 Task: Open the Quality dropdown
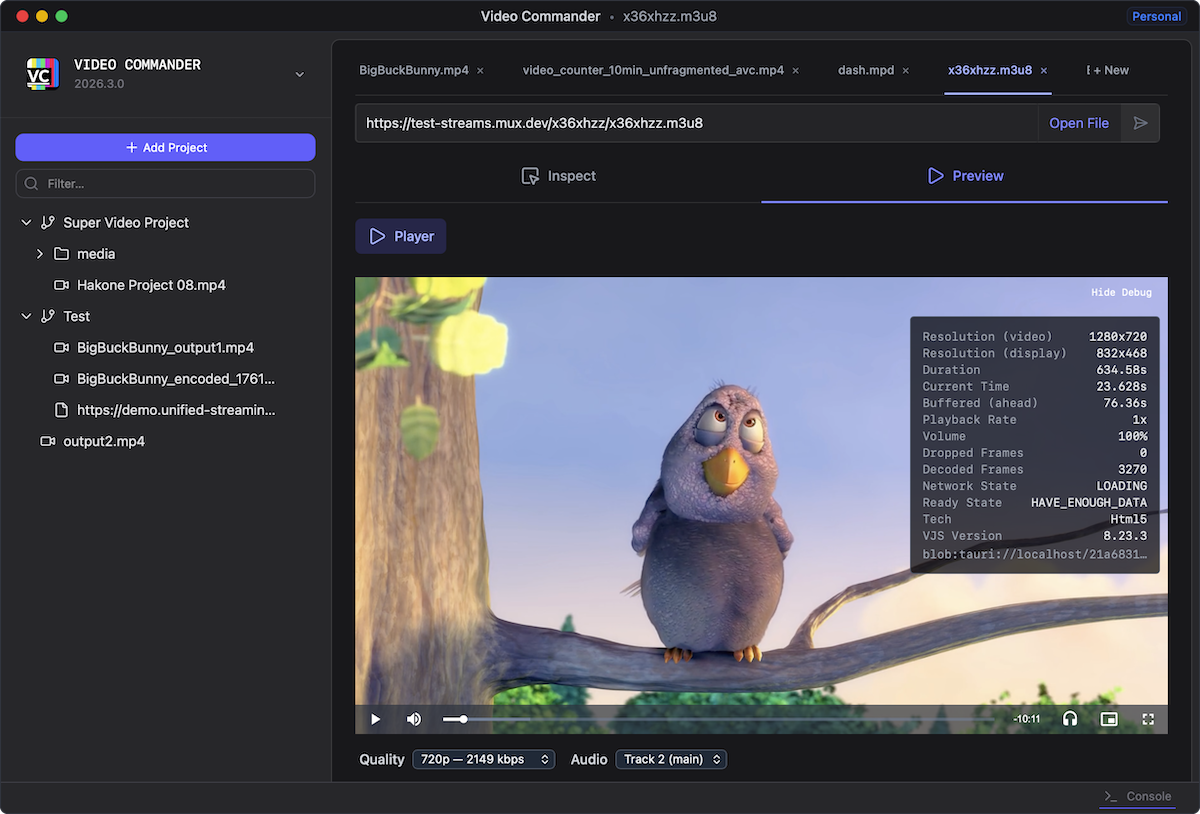pyautogui.click(x=483, y=759)
